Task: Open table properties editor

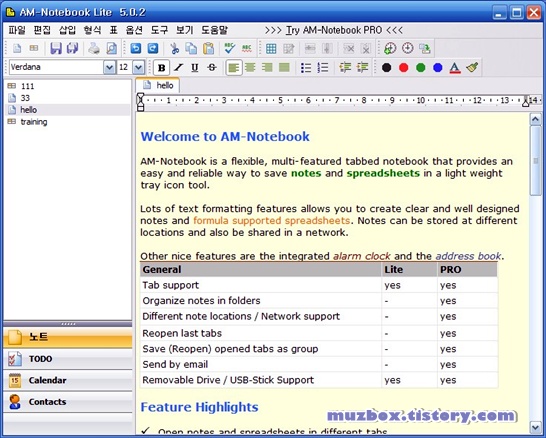Action: click(288, 48)
